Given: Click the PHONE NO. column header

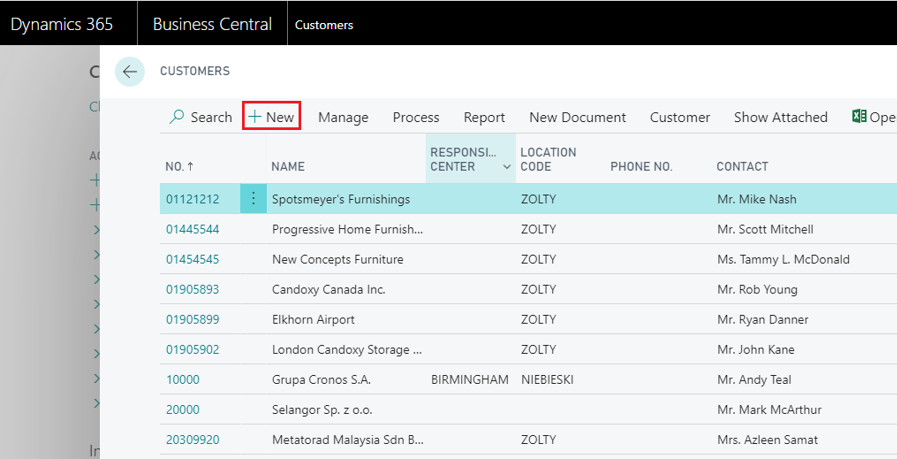Looking at the screenshot, I should [641, 167].
